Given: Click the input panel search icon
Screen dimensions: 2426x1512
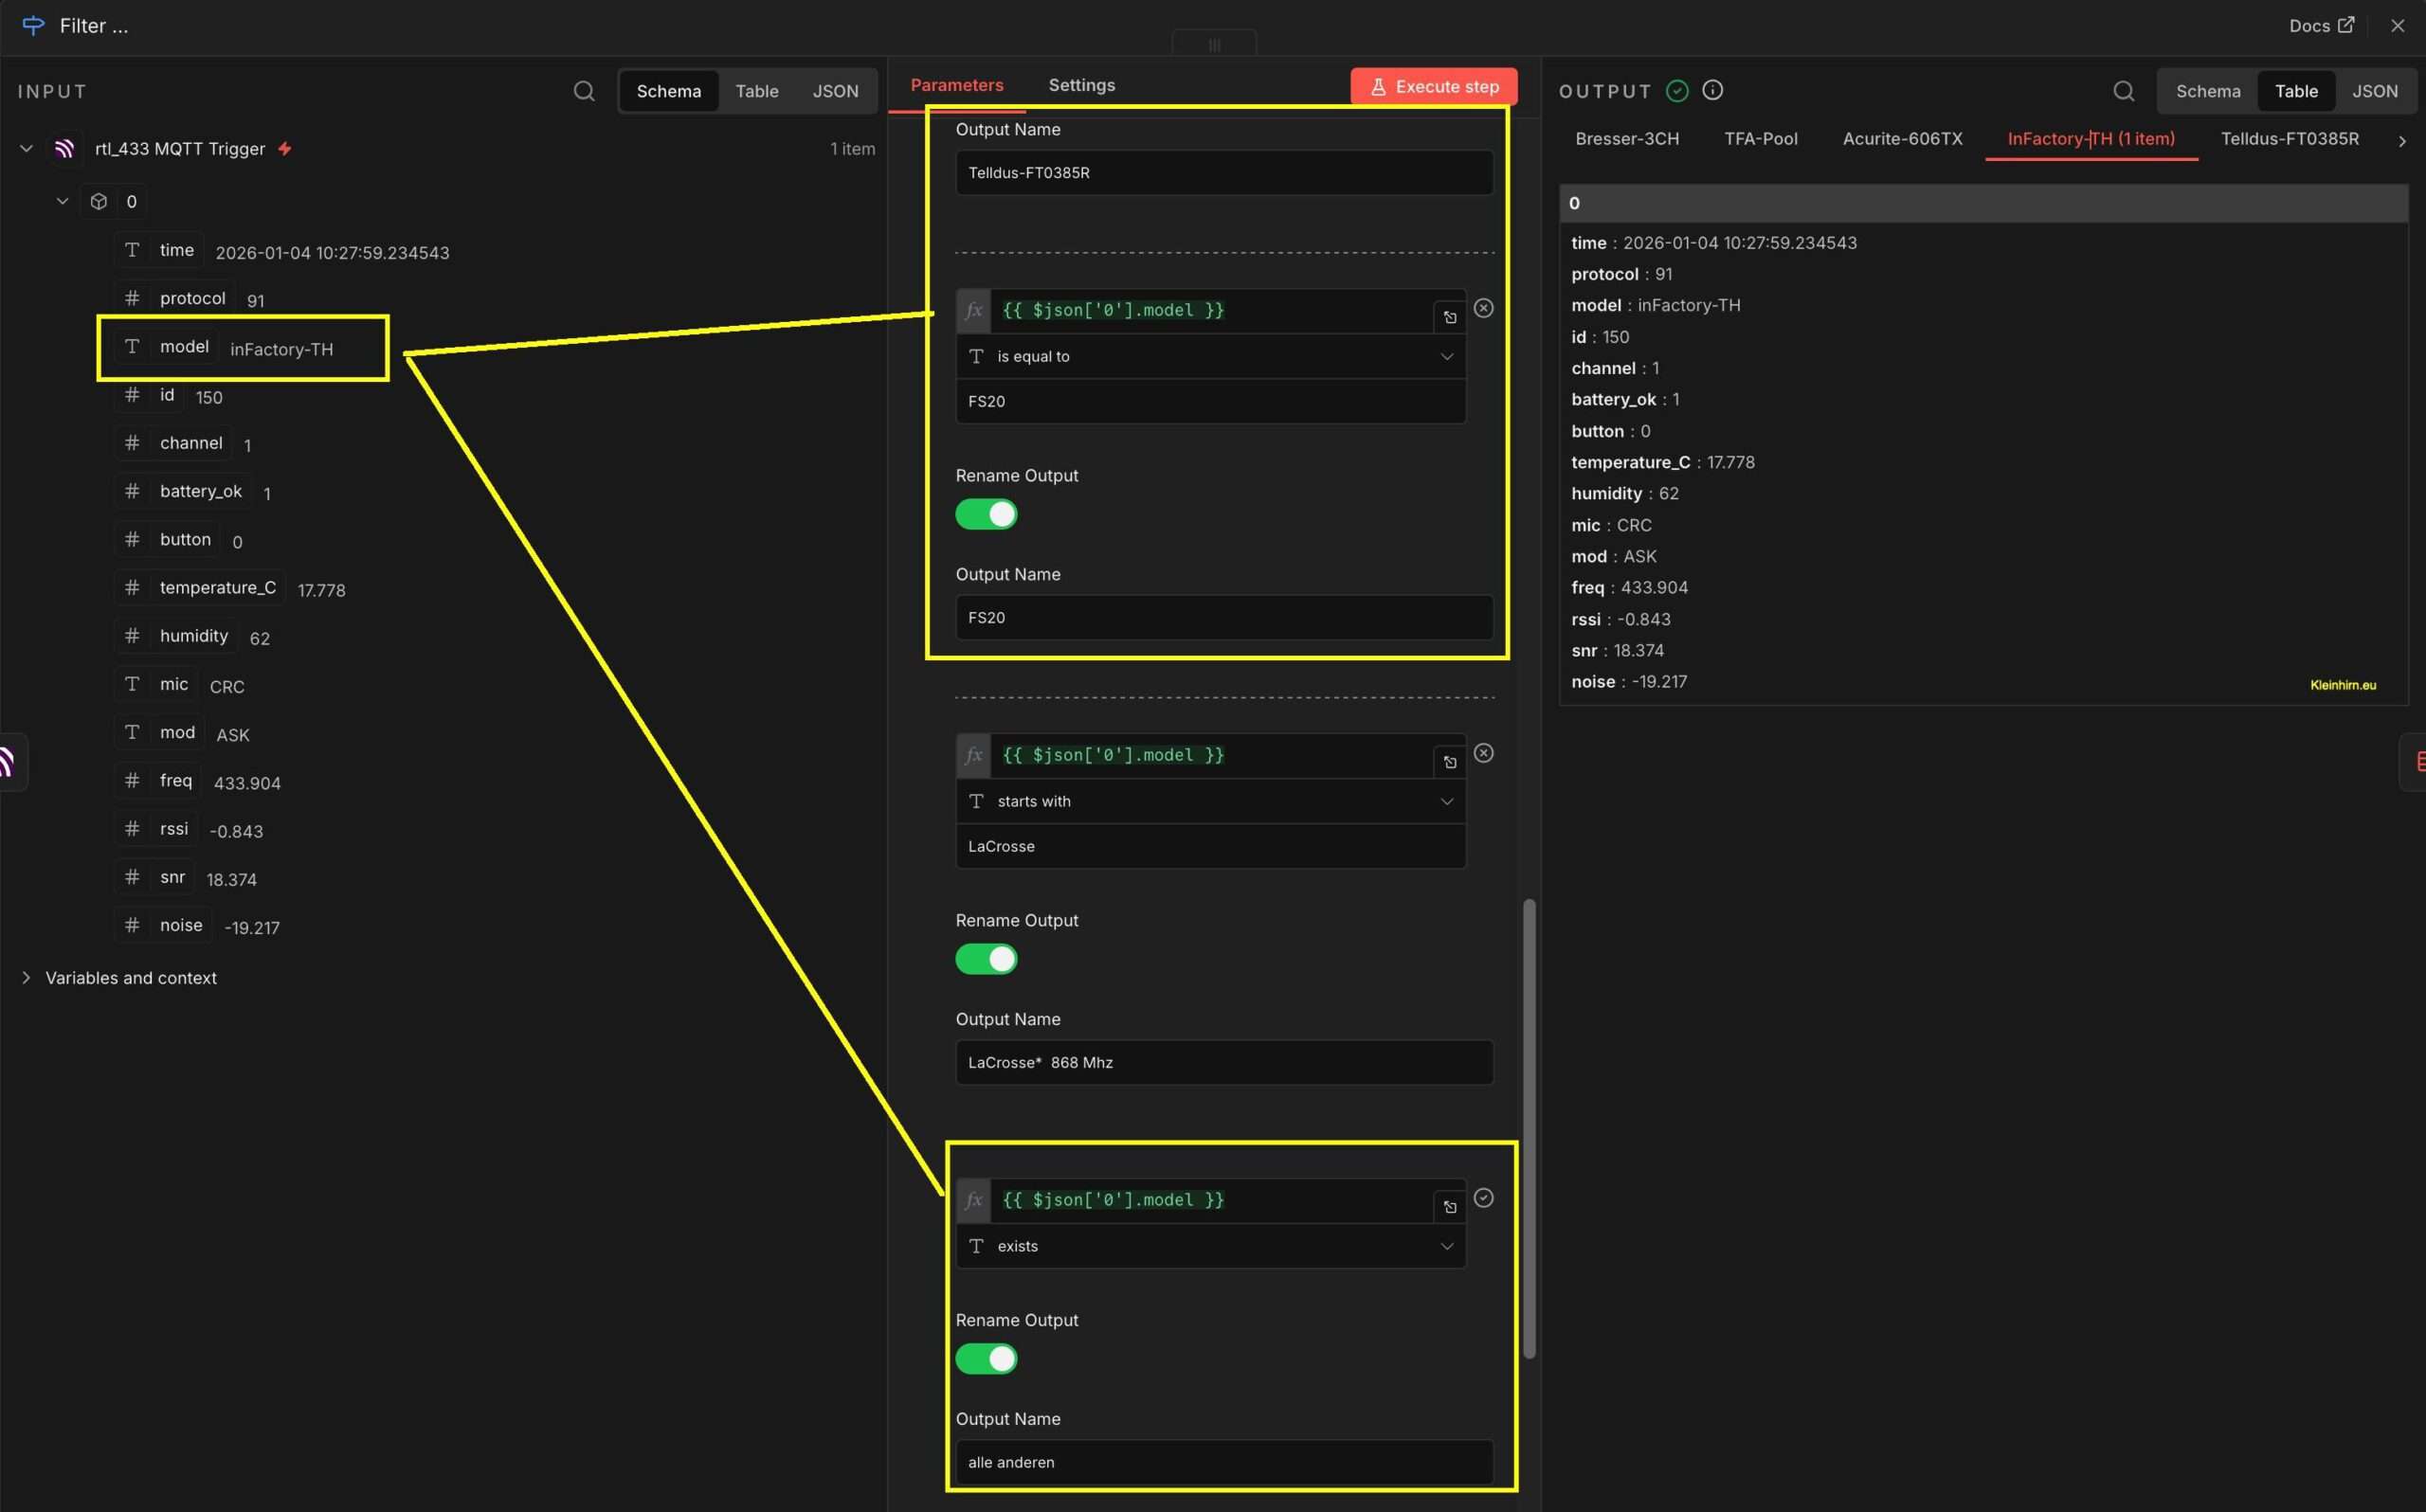Looking at the screenshot, I should click(584, 91).
